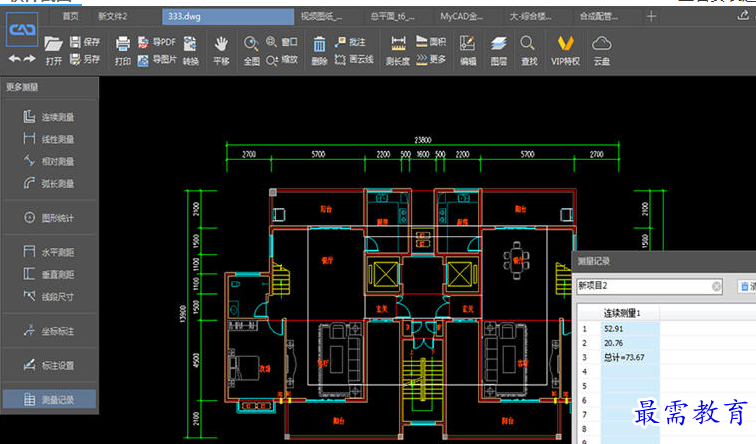Choose 垂直测距 vertical distance
The image size is (756, 444).
49,274
